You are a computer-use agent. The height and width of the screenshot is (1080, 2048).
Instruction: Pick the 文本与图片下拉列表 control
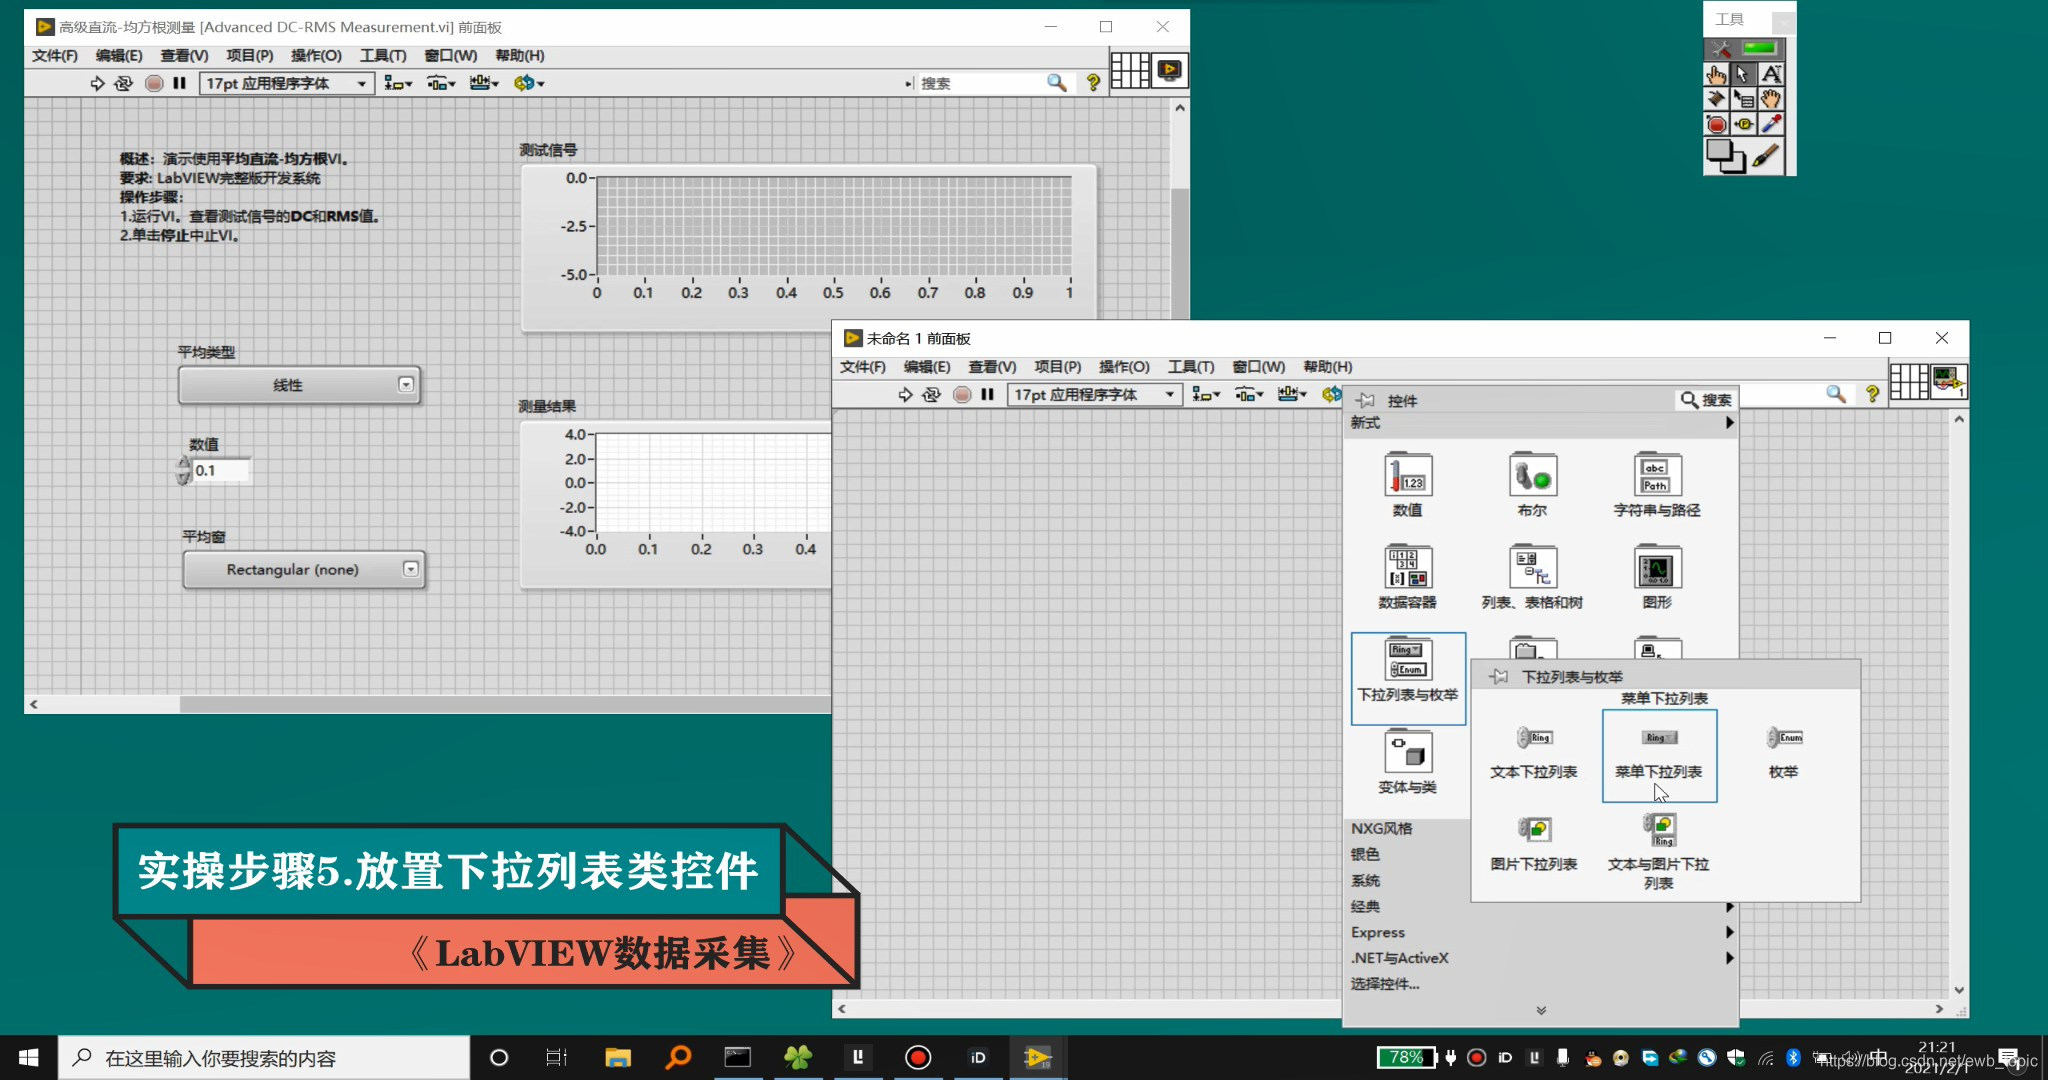(1659, 852)
